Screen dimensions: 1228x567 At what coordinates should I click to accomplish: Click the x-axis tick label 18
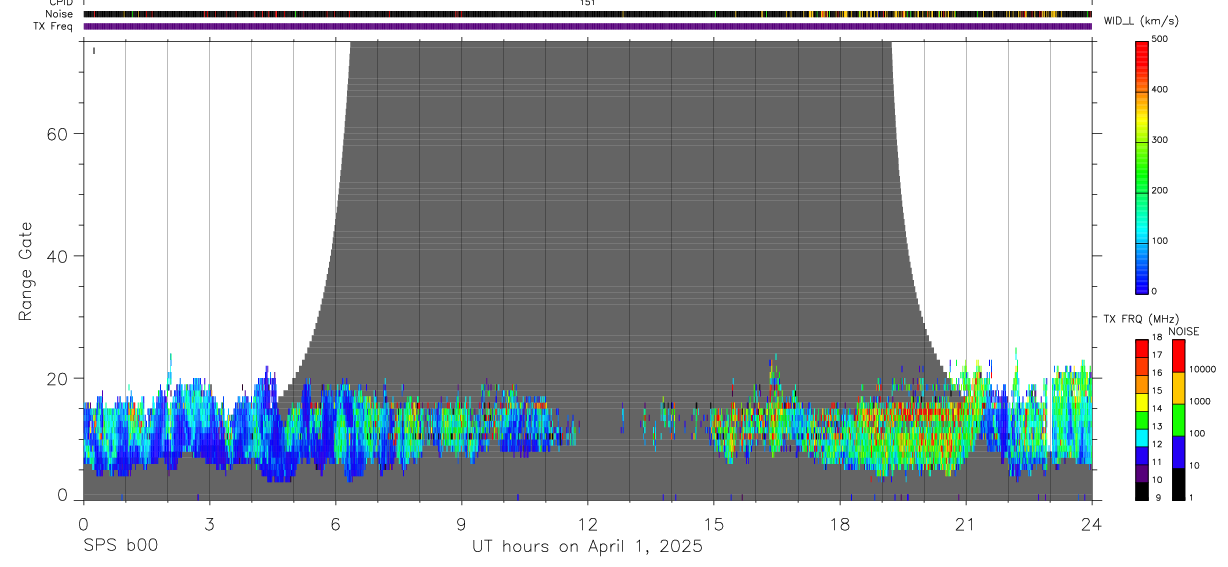840,523
